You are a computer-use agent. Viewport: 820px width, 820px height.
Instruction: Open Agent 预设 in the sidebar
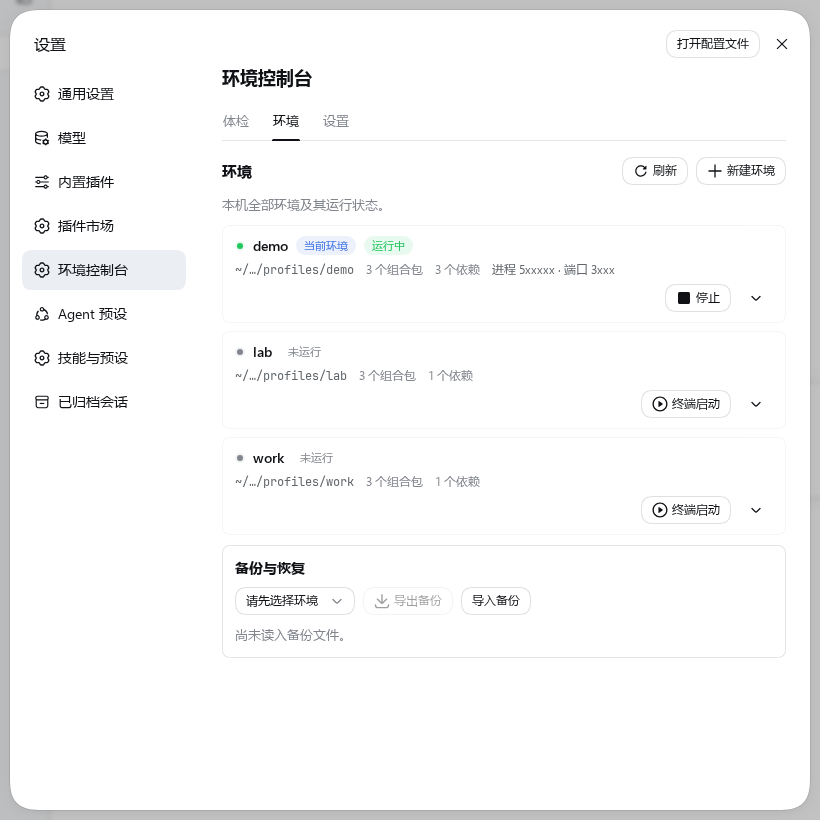[104, 314]
